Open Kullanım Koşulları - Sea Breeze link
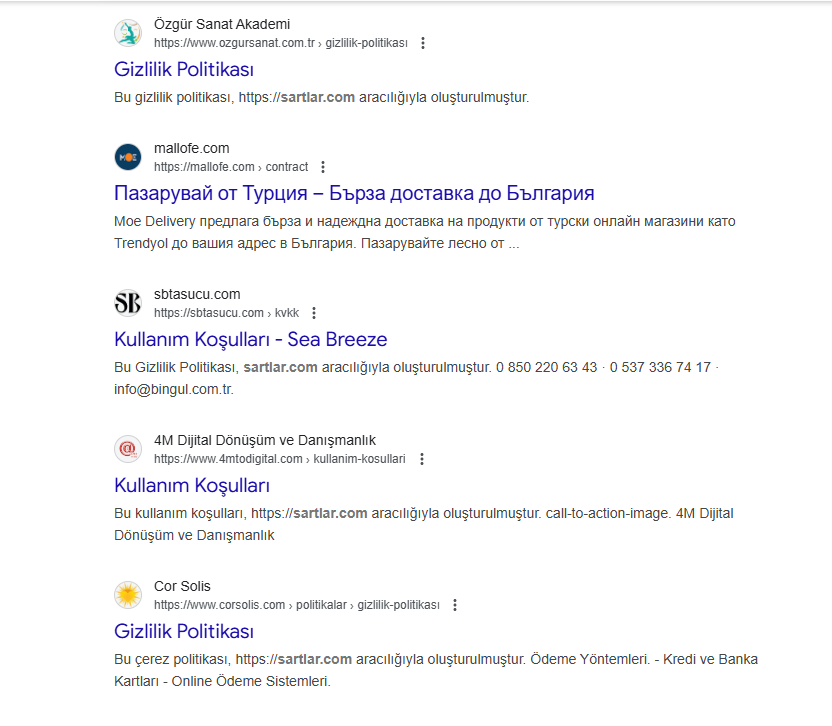This screenshot has height=726, width=832. click(250, 340)
